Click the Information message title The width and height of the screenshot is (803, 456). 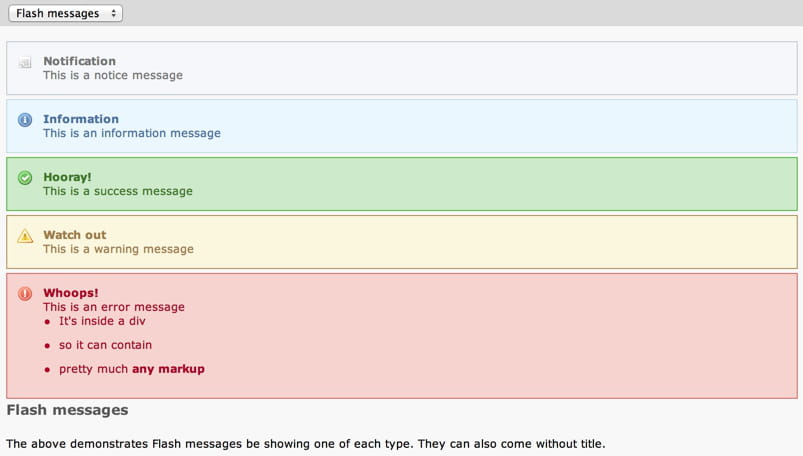81,119
